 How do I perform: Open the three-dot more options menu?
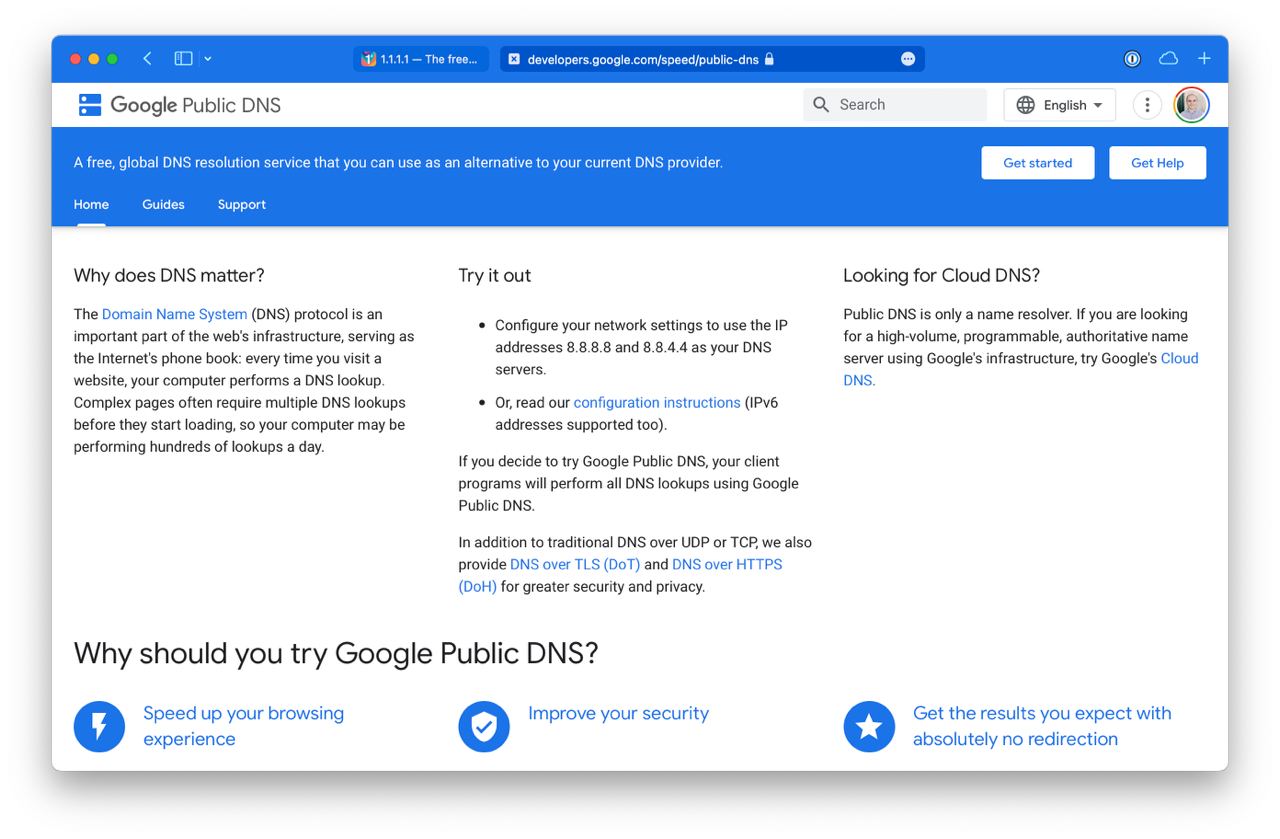[x=1147, y=105]
